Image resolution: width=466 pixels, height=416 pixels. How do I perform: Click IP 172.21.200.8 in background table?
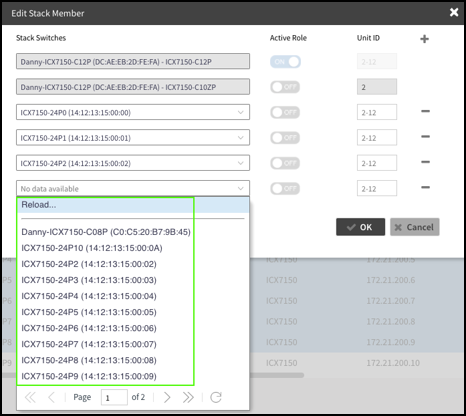(391, 321)
